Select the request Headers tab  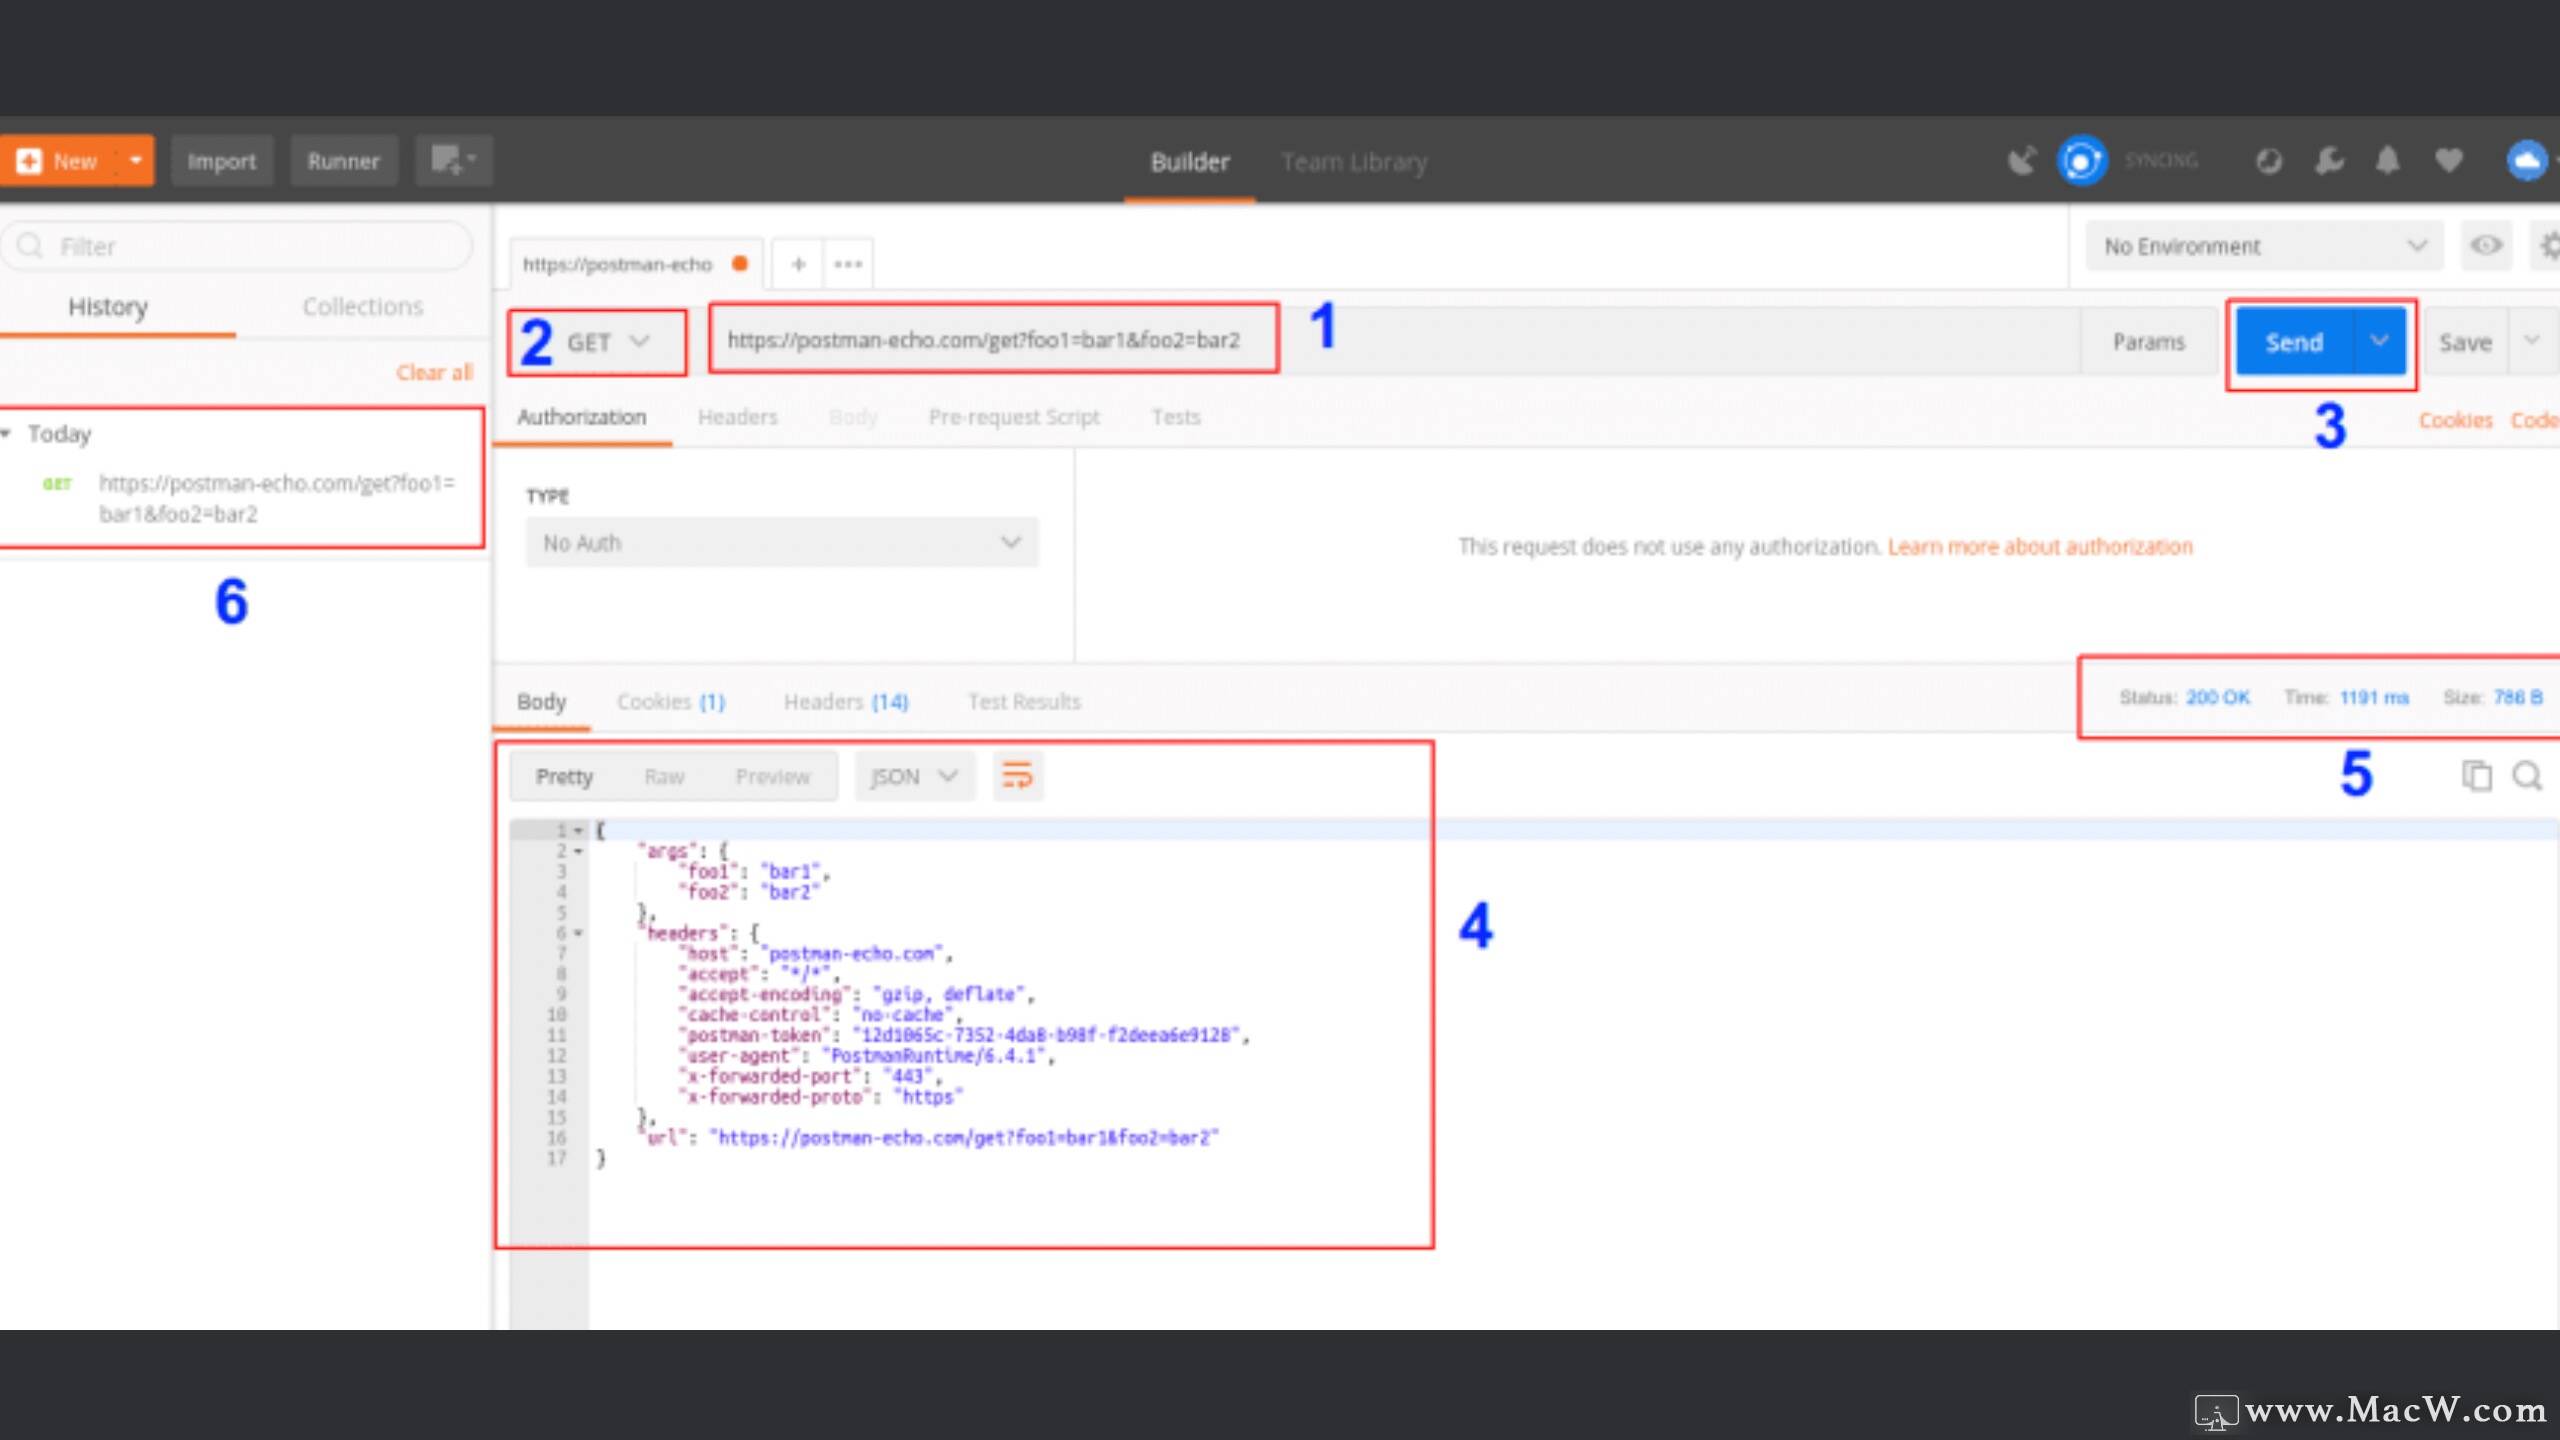click(x=737, y=417)
